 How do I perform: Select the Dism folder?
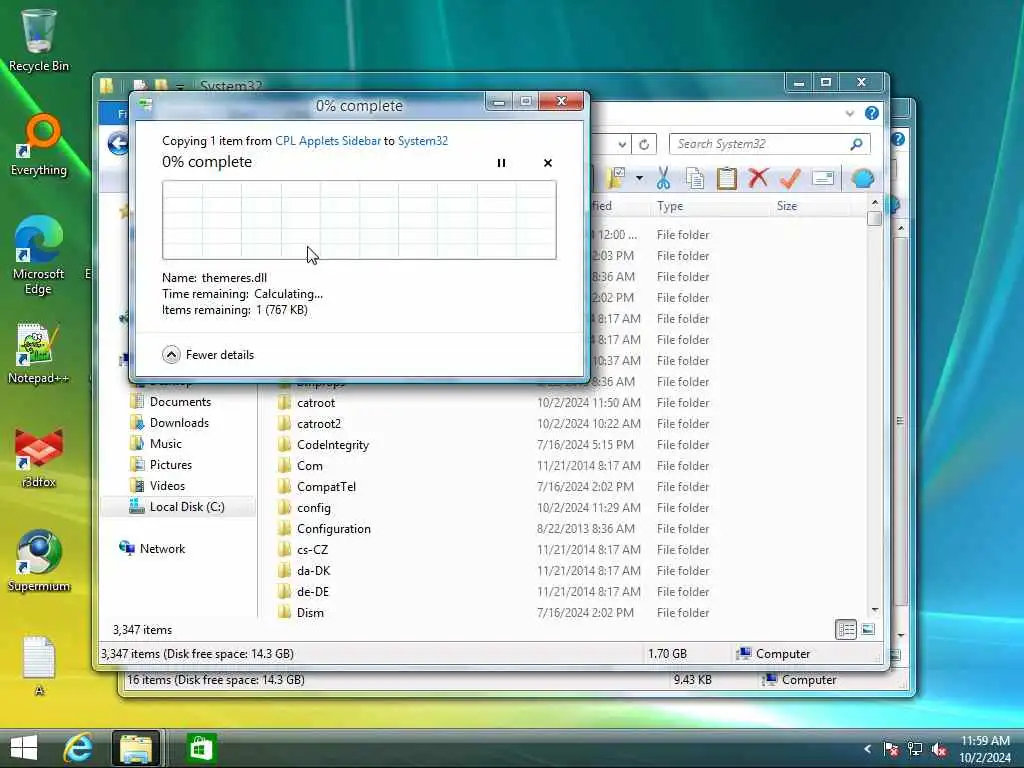coord(310,612)
